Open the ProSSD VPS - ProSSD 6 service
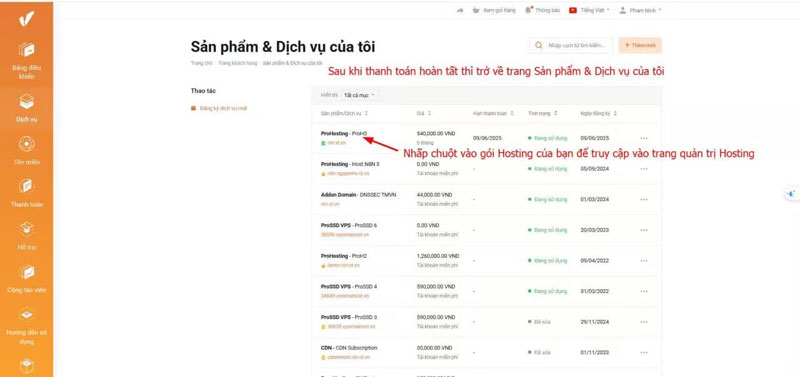This screenshot has width=800, height=377. pos(349,225)
